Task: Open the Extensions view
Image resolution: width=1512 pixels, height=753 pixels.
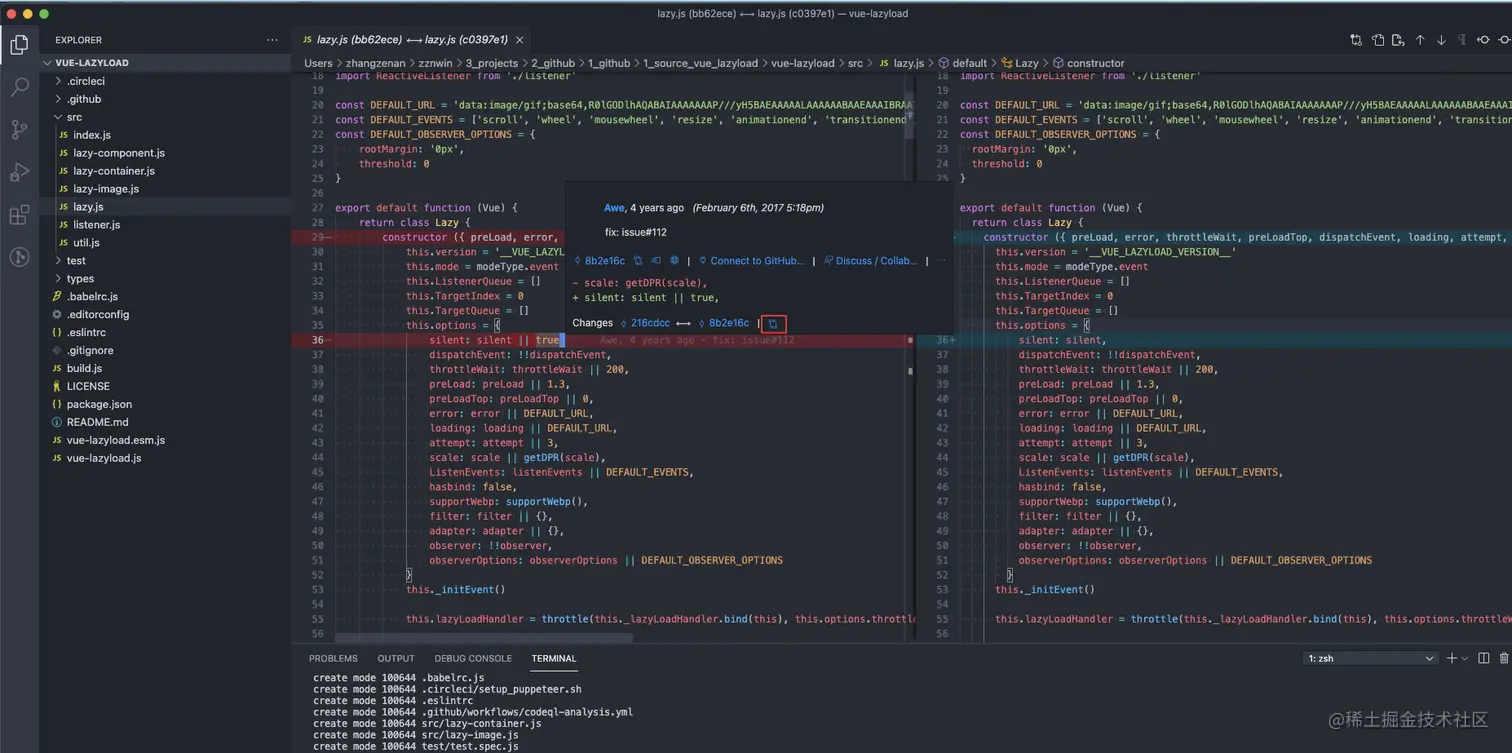Action: tap(19, 216)
